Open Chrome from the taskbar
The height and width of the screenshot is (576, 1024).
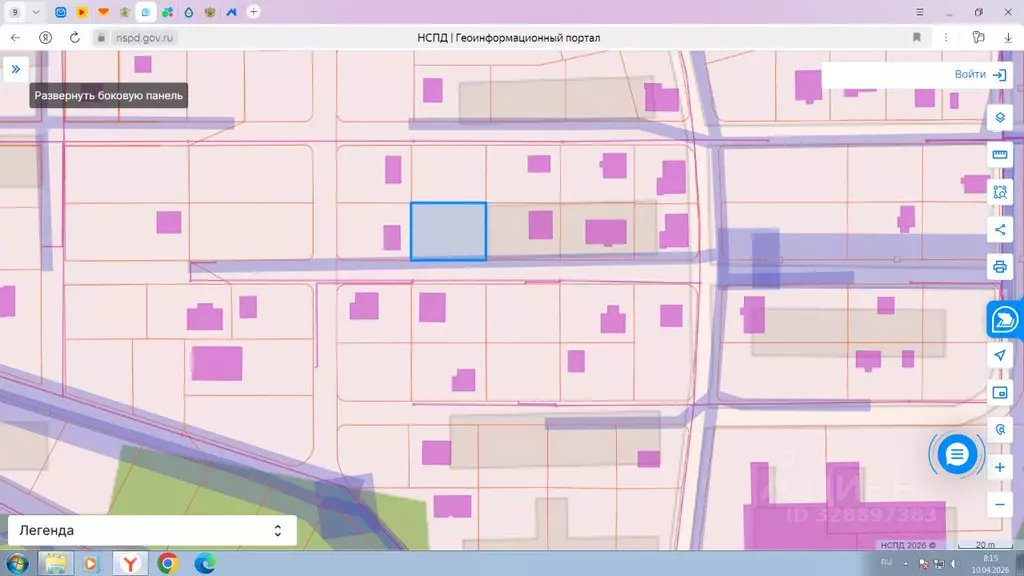pos(168,563)
